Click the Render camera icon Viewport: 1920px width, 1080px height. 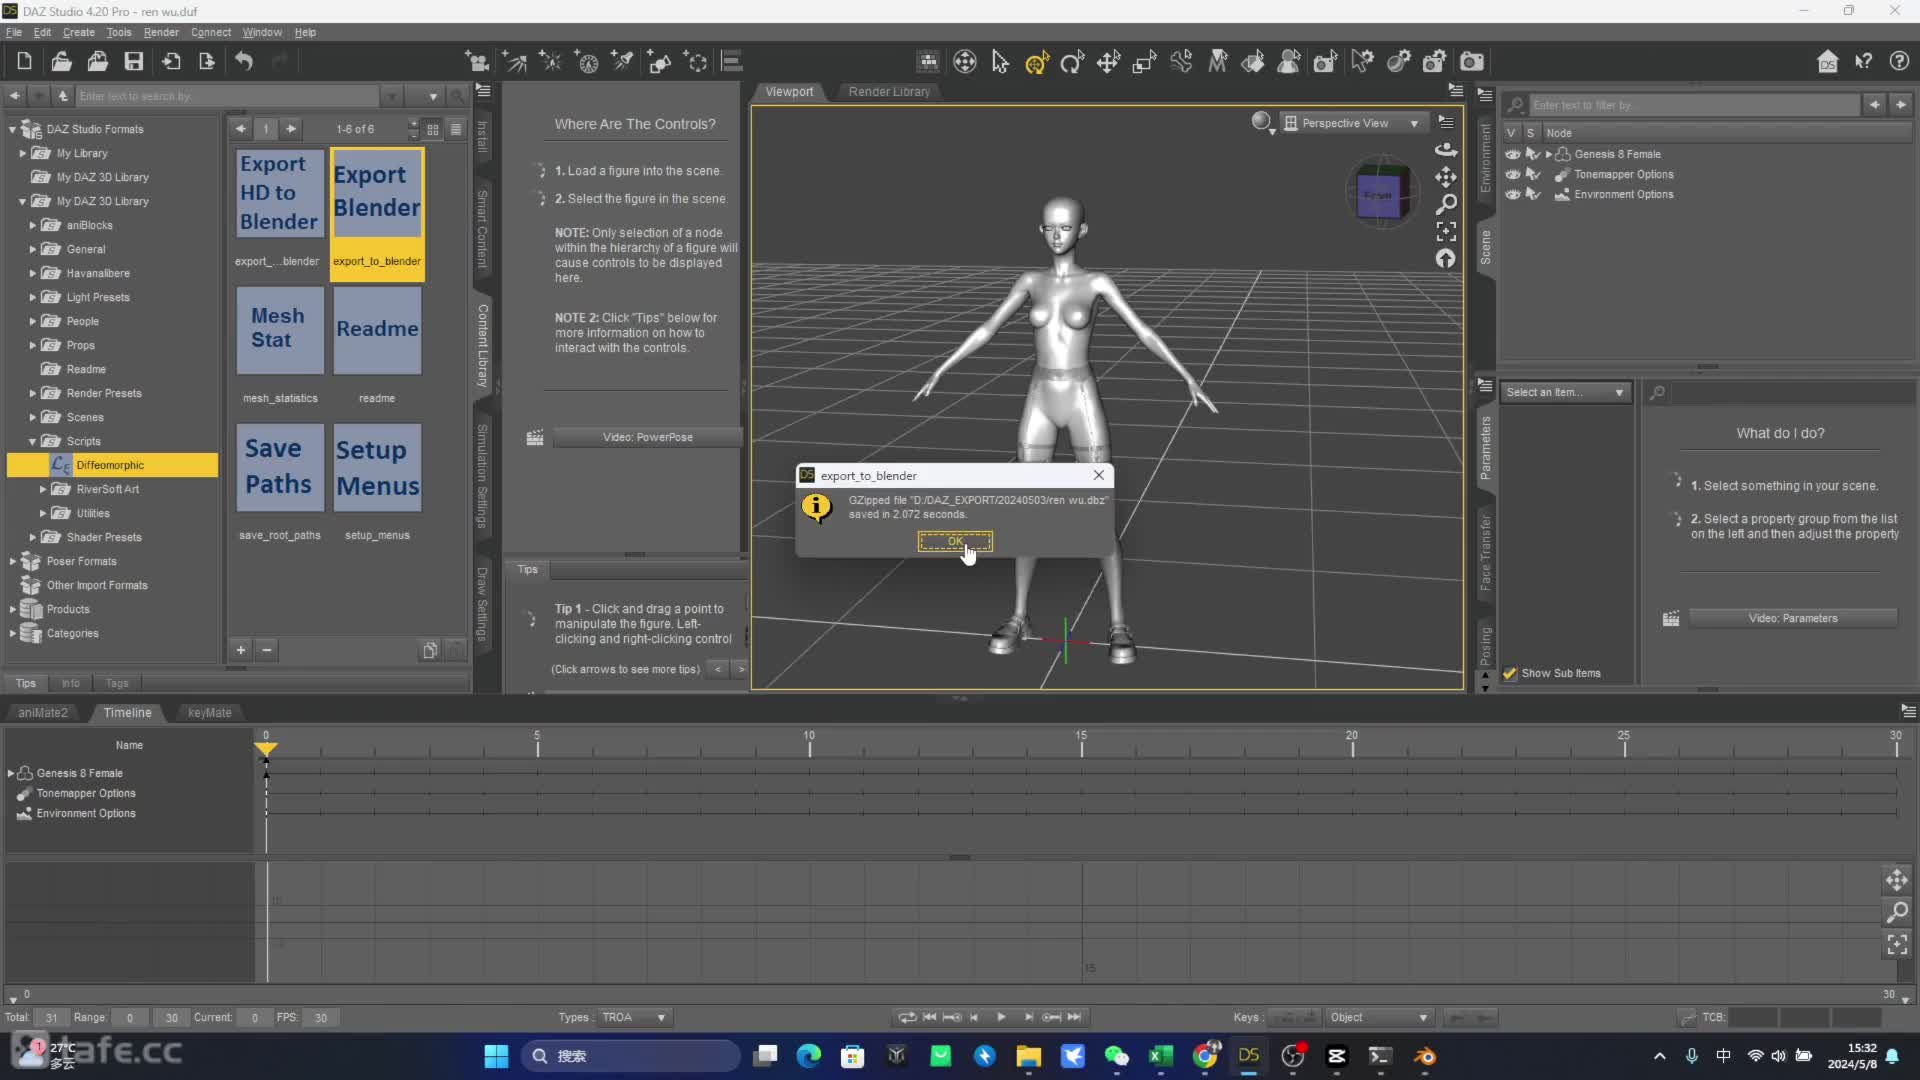click(1472, 62)
